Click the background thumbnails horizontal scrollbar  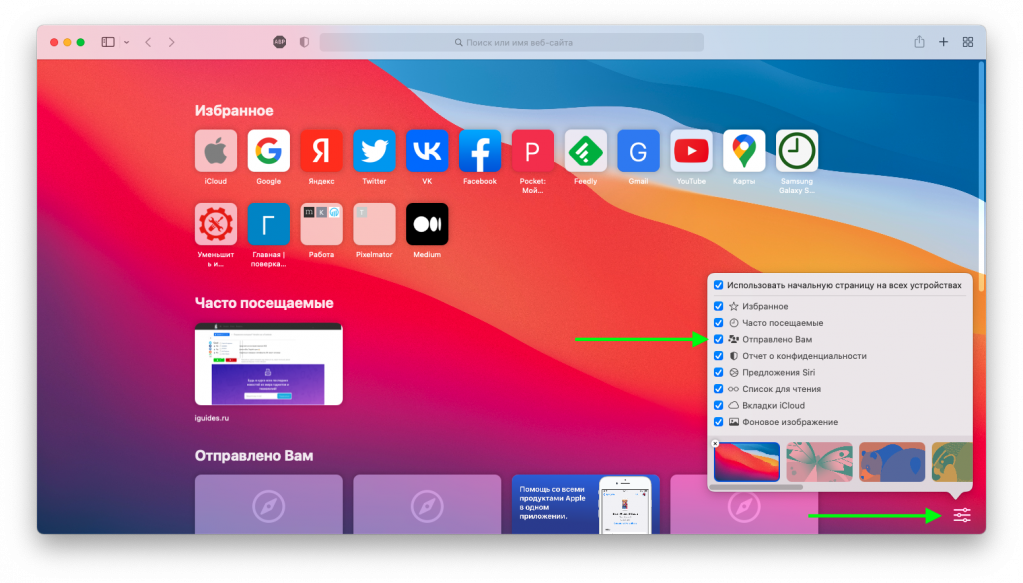(x=757, y=486)
